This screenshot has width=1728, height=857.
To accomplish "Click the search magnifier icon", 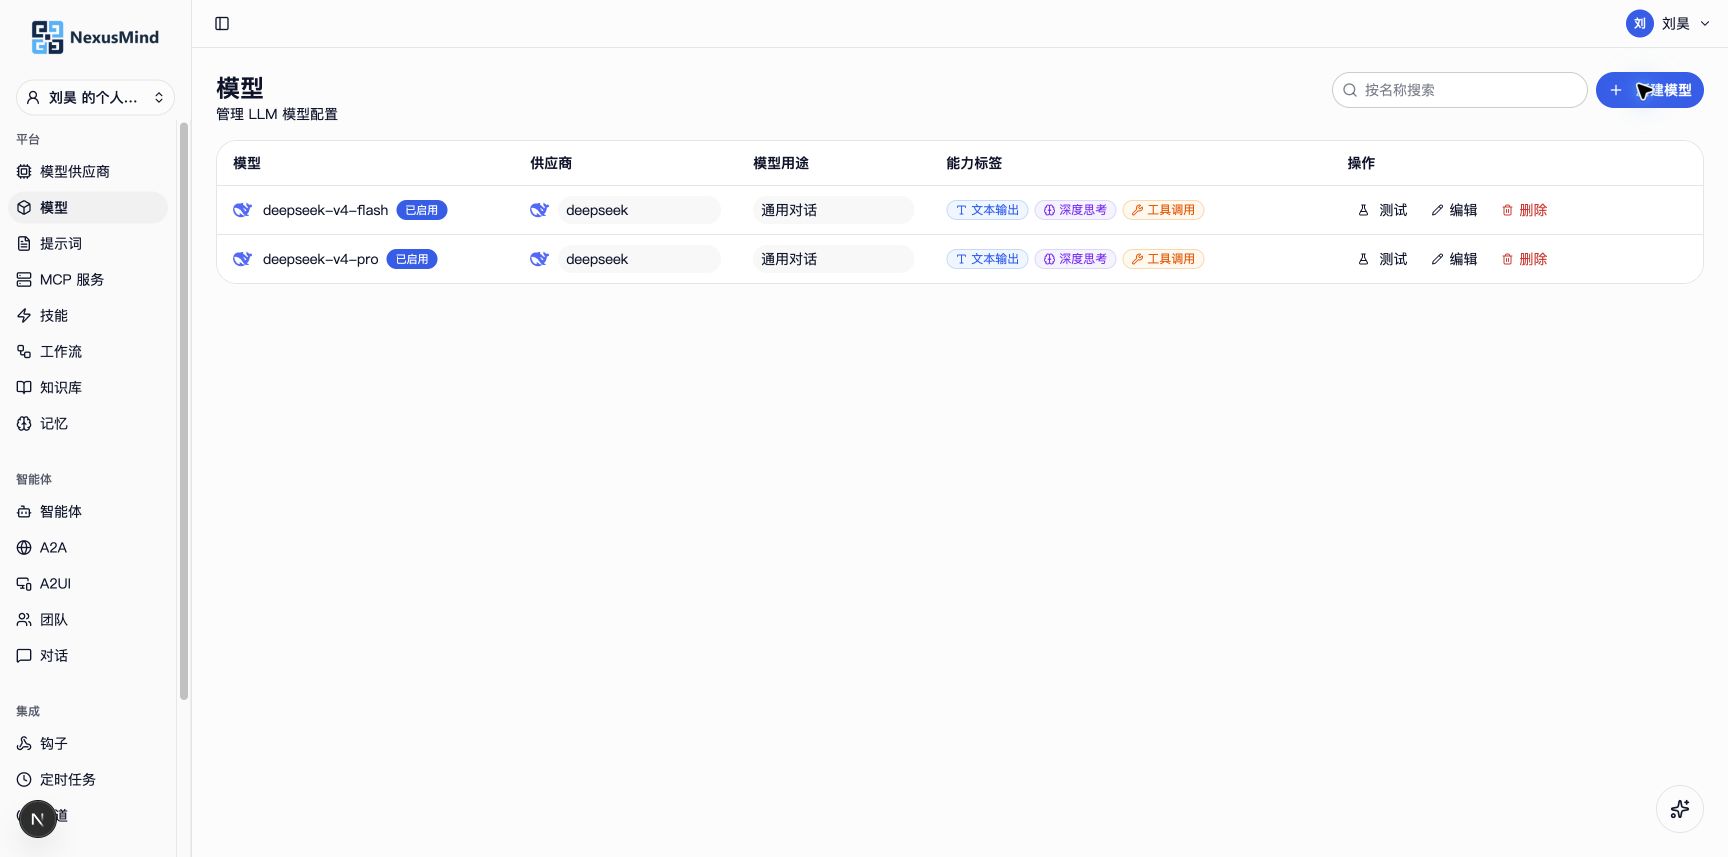I will click(1350, 90).
